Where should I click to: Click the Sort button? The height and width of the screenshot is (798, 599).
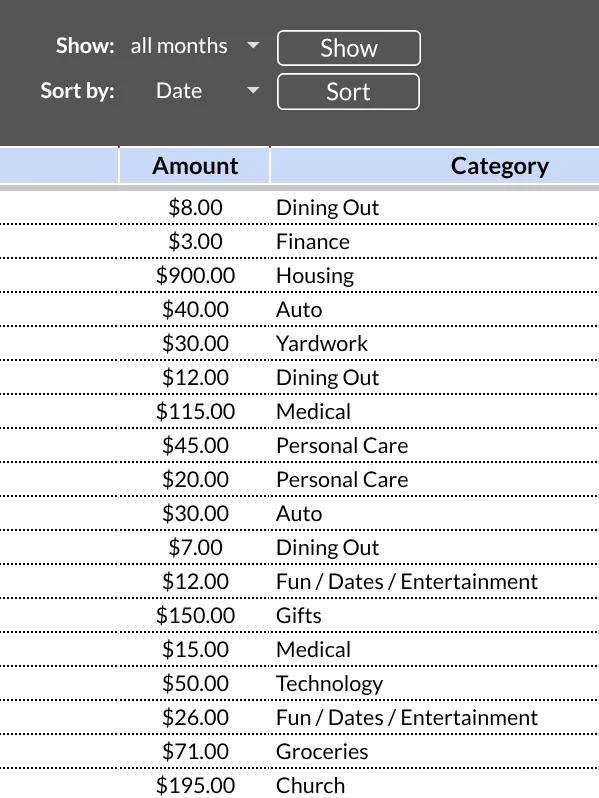click(349, 92)
